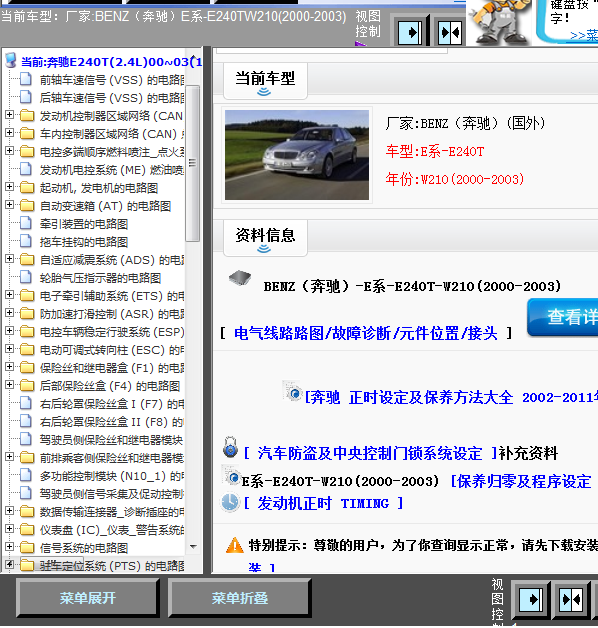The height and width of the screenshot is (628, 598).
Task: Click the bottom view-control collapse arrows icon
Action: click(571, 600)
